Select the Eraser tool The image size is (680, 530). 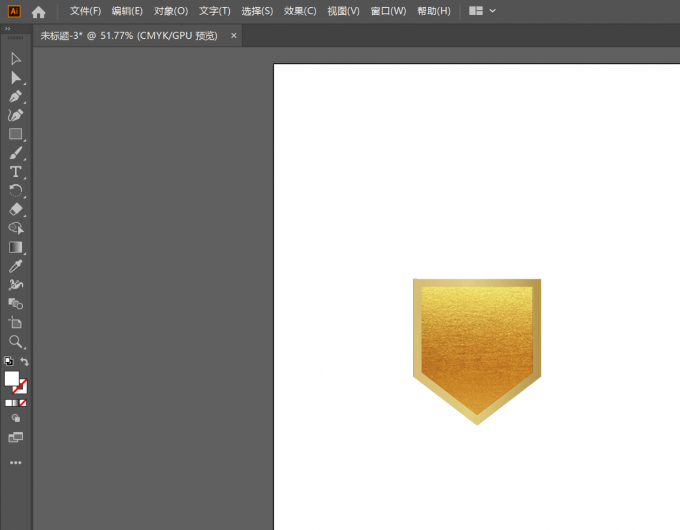pyautogui.click(x=16, y=209)
